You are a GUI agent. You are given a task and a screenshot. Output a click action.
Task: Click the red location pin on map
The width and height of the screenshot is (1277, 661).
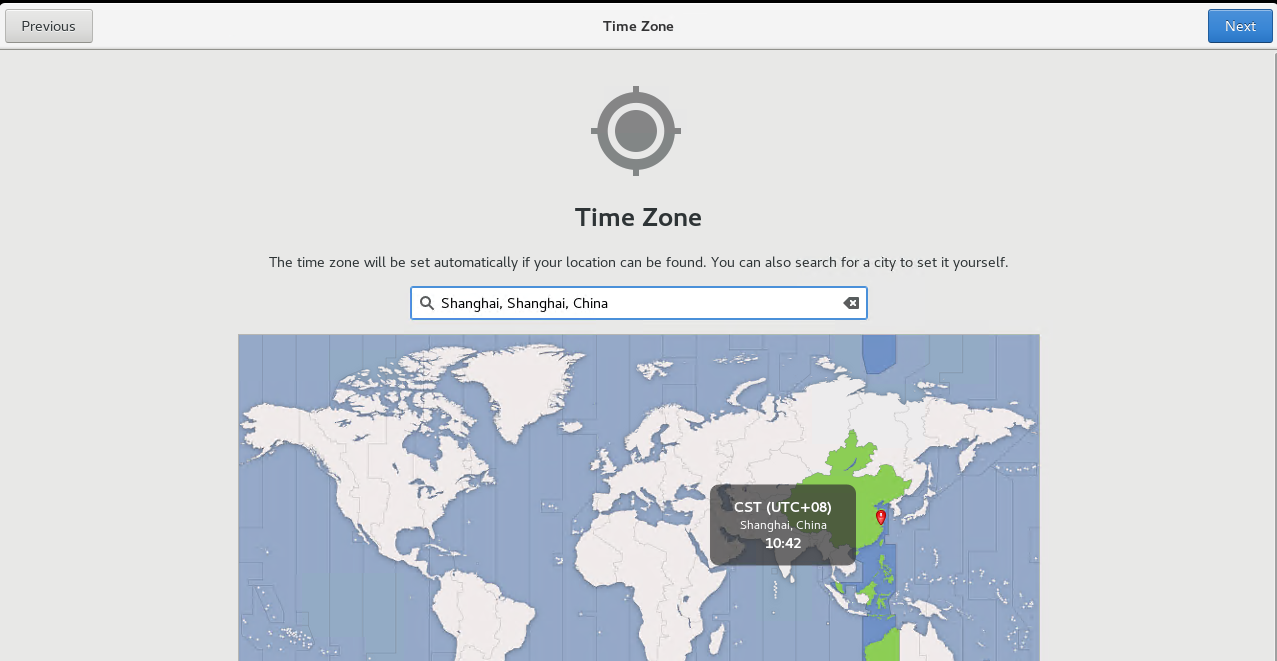pos(881,517)
